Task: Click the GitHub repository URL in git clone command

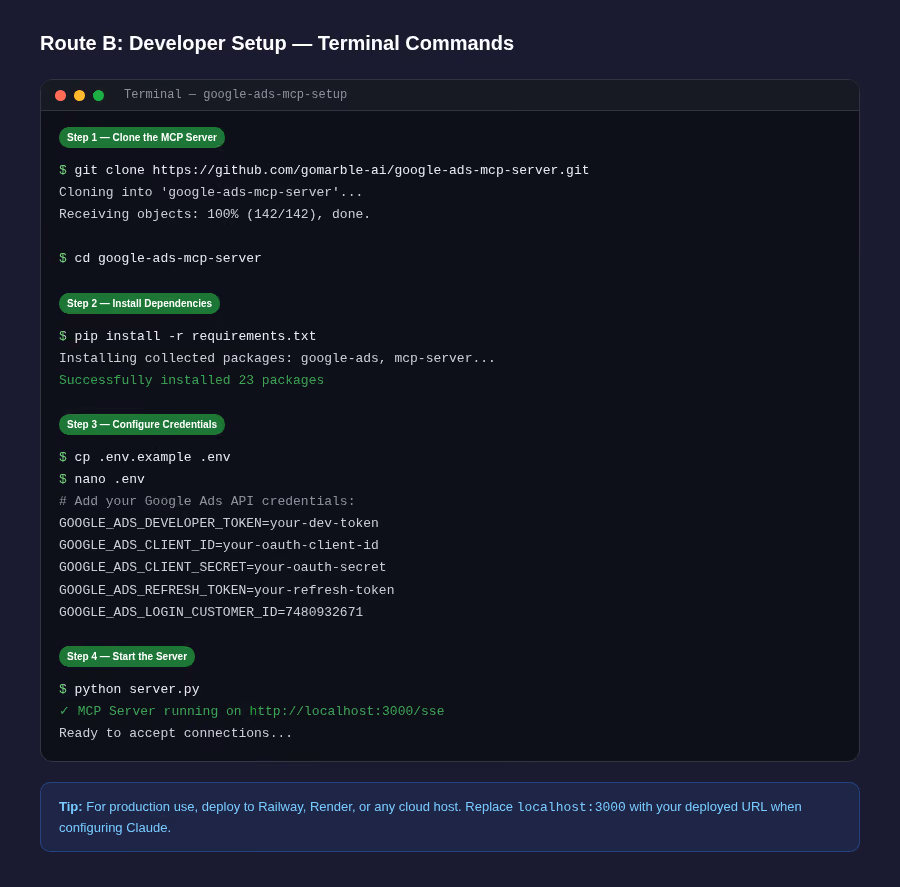Action: tap(370, 170)
